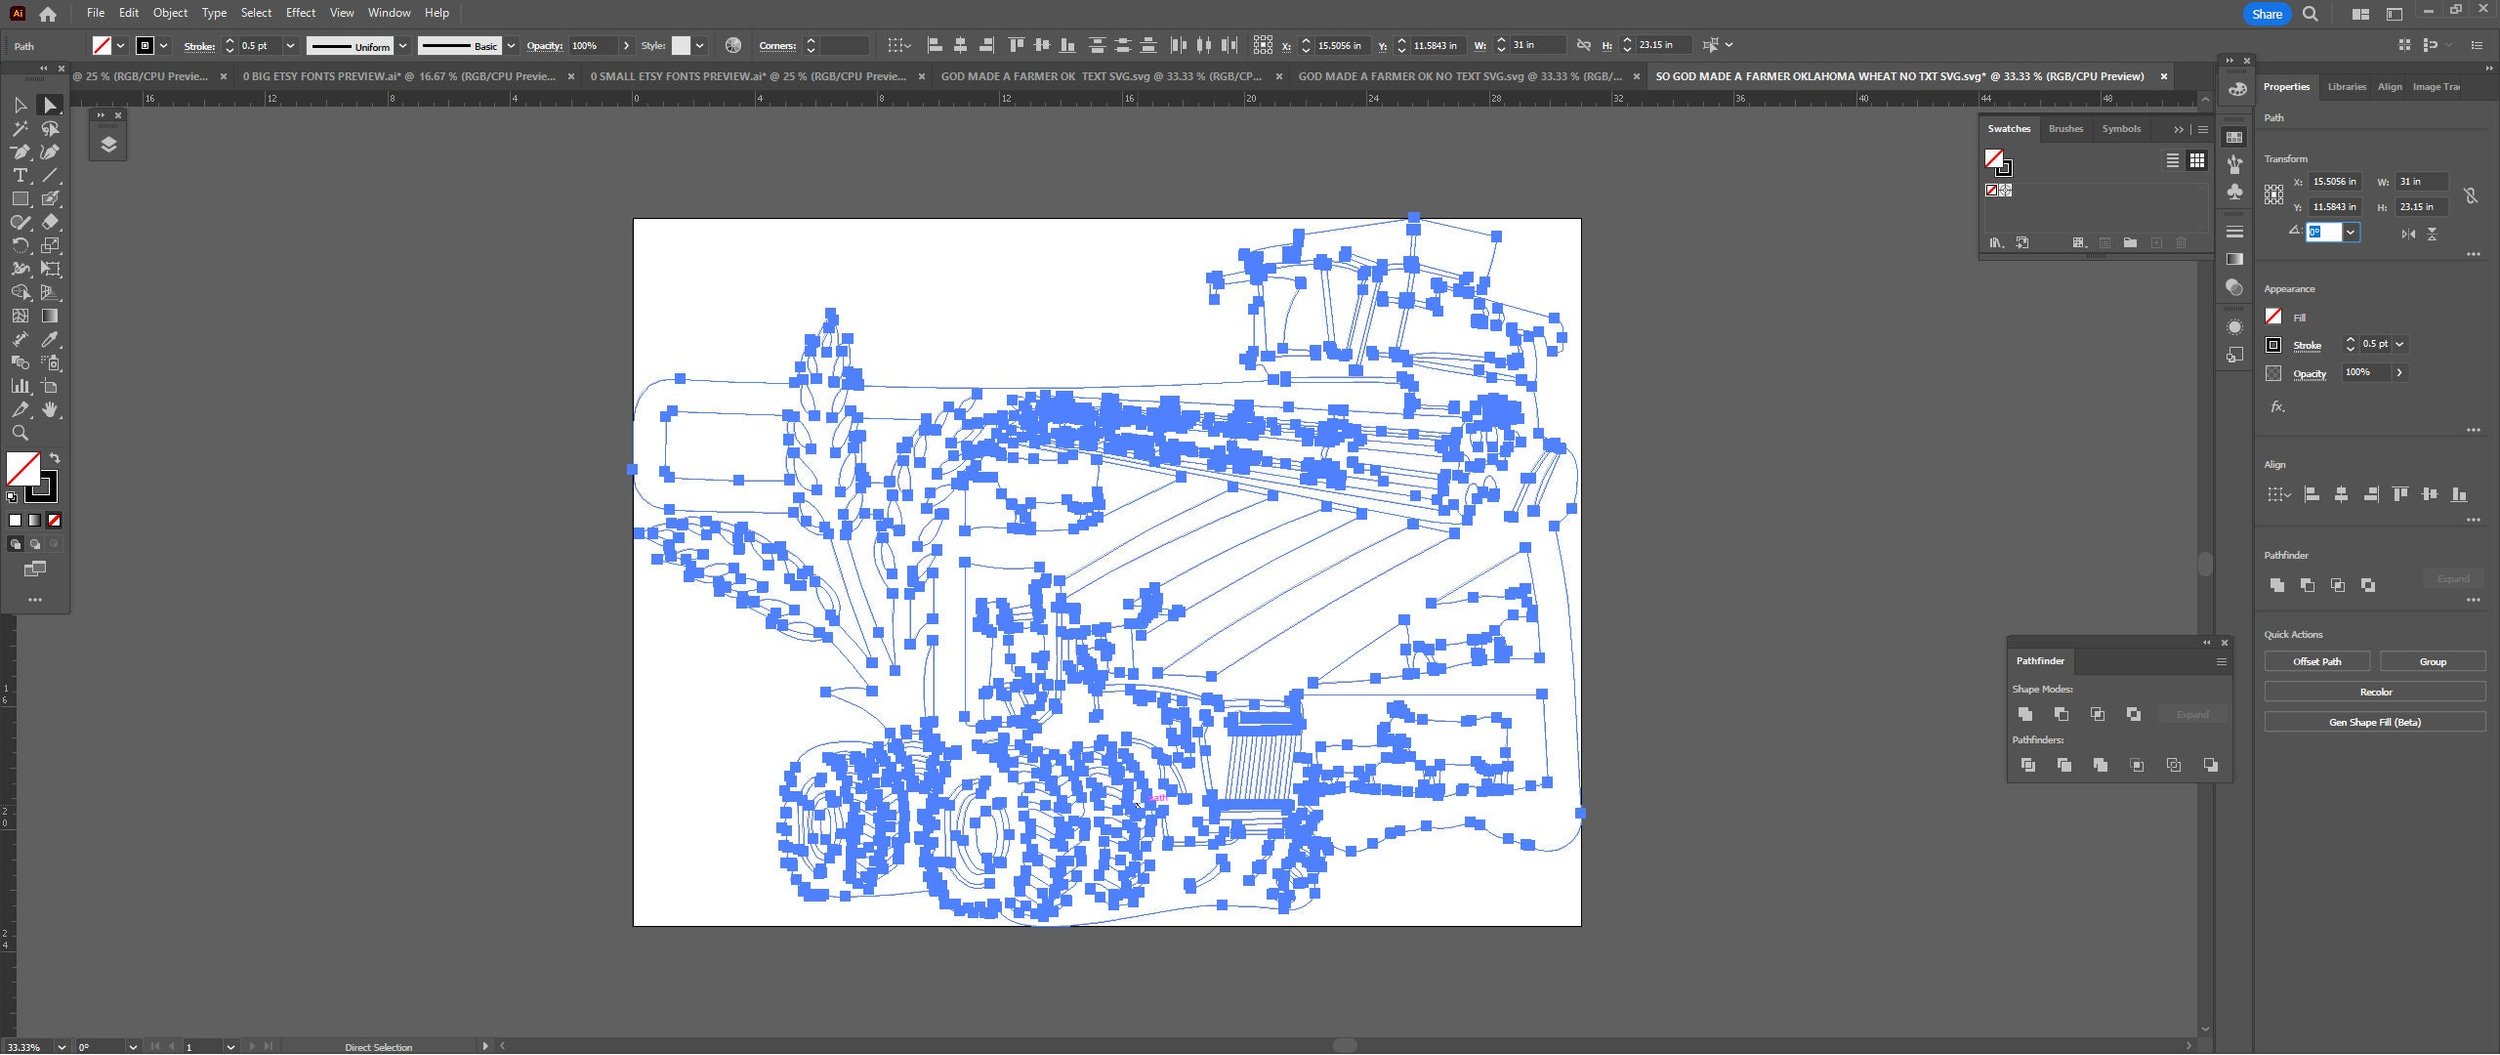
Task: Select the Hand tool
Action: tap(50, 410)
